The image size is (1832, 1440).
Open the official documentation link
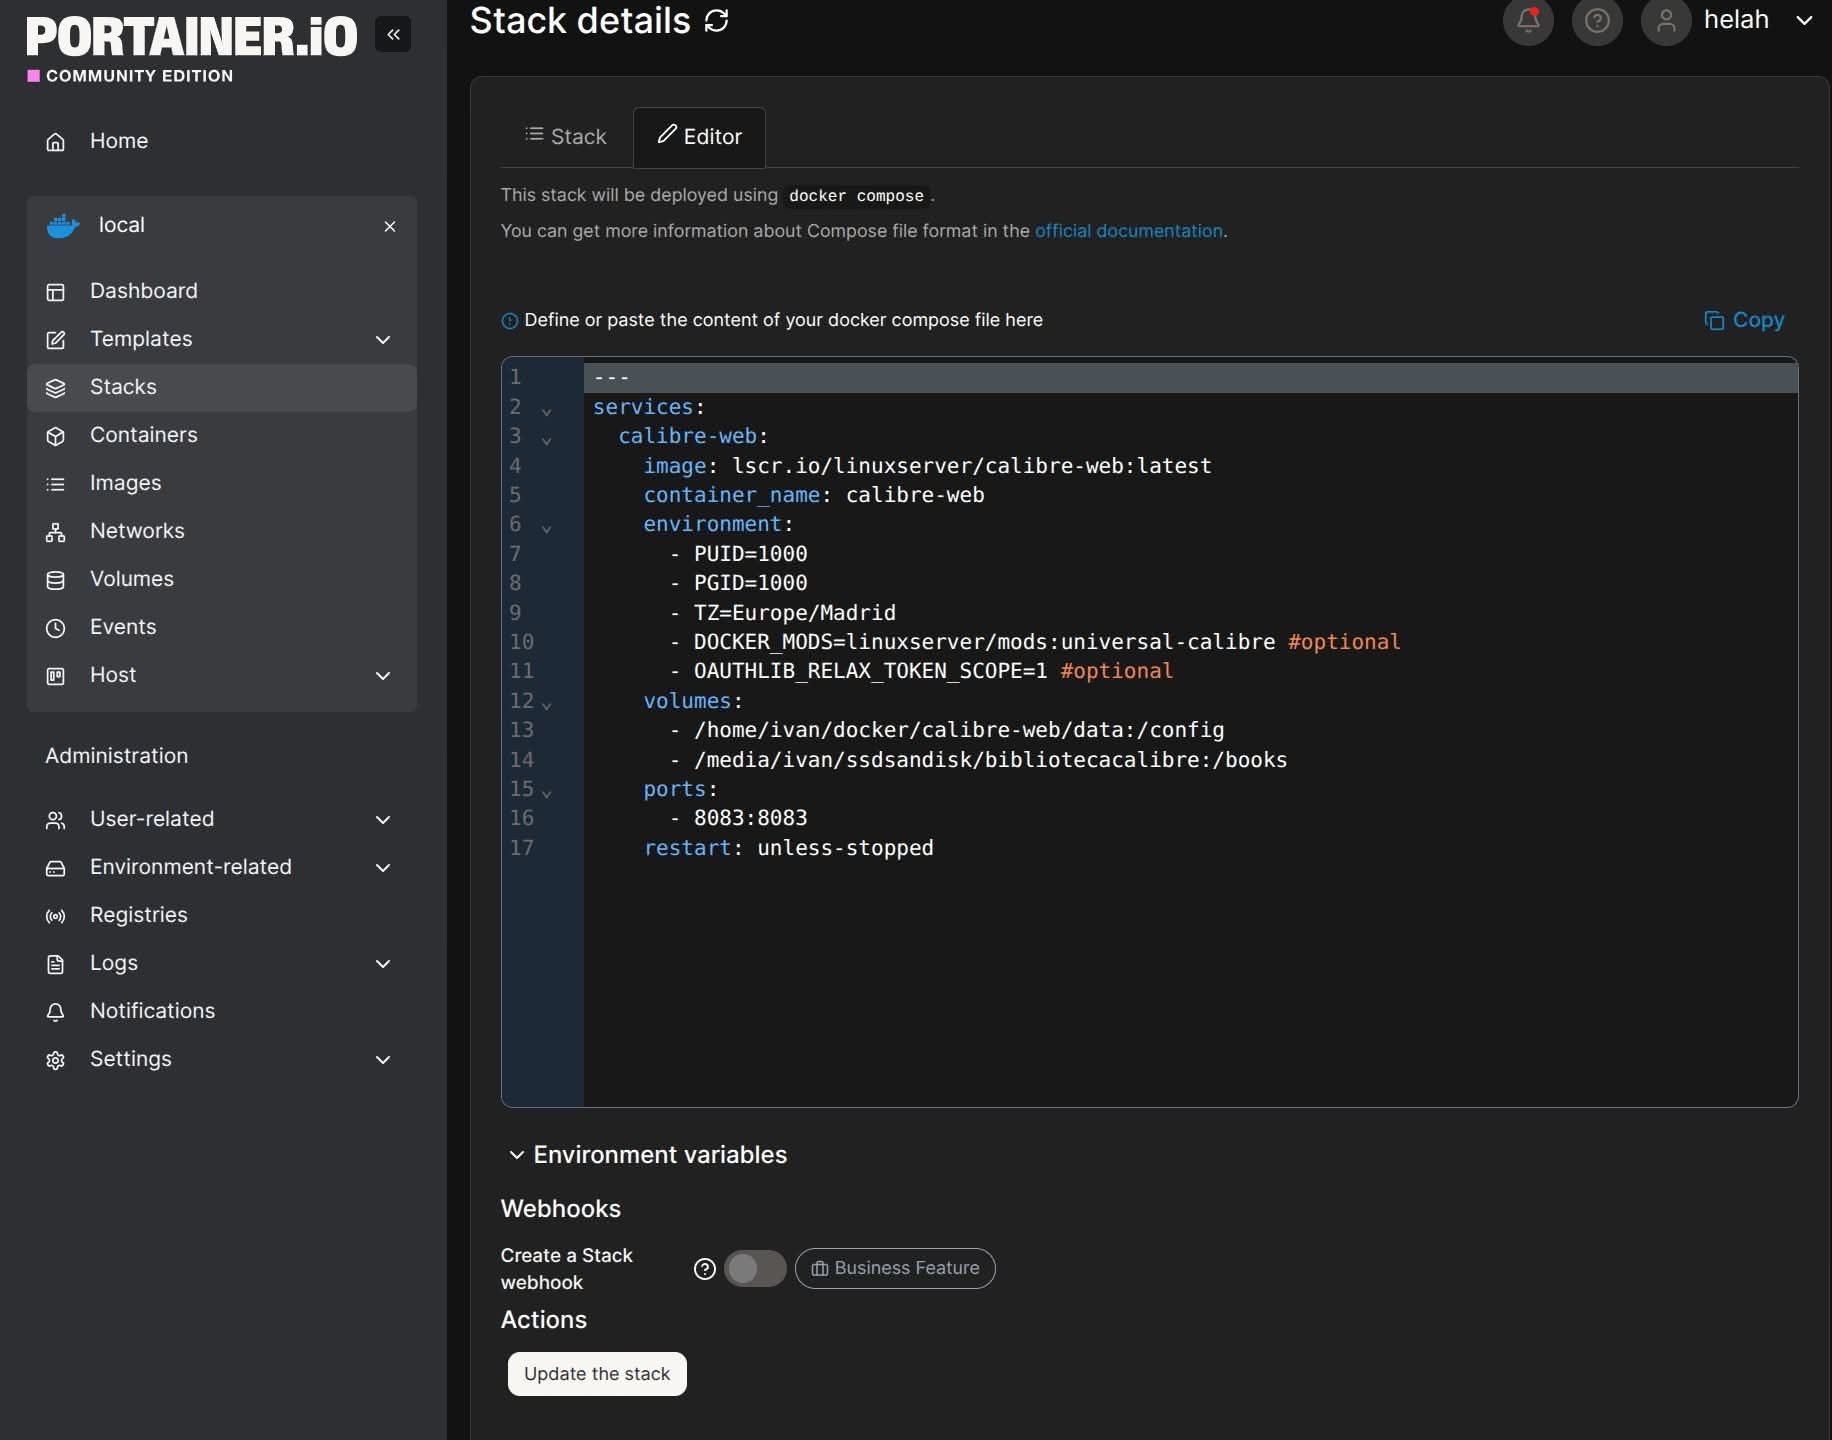[1128, 231]
